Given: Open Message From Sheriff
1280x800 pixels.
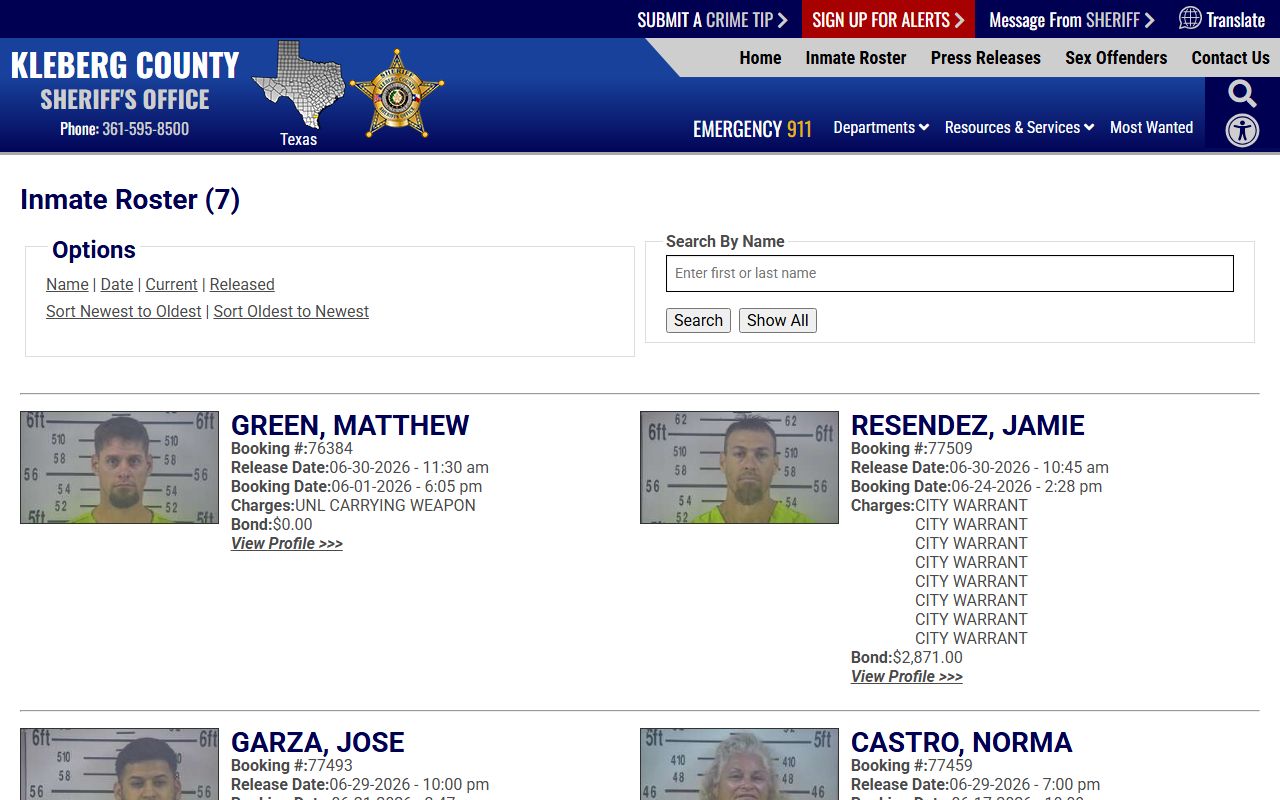Looking at the screenshot, I should [x=1072, y=20].
